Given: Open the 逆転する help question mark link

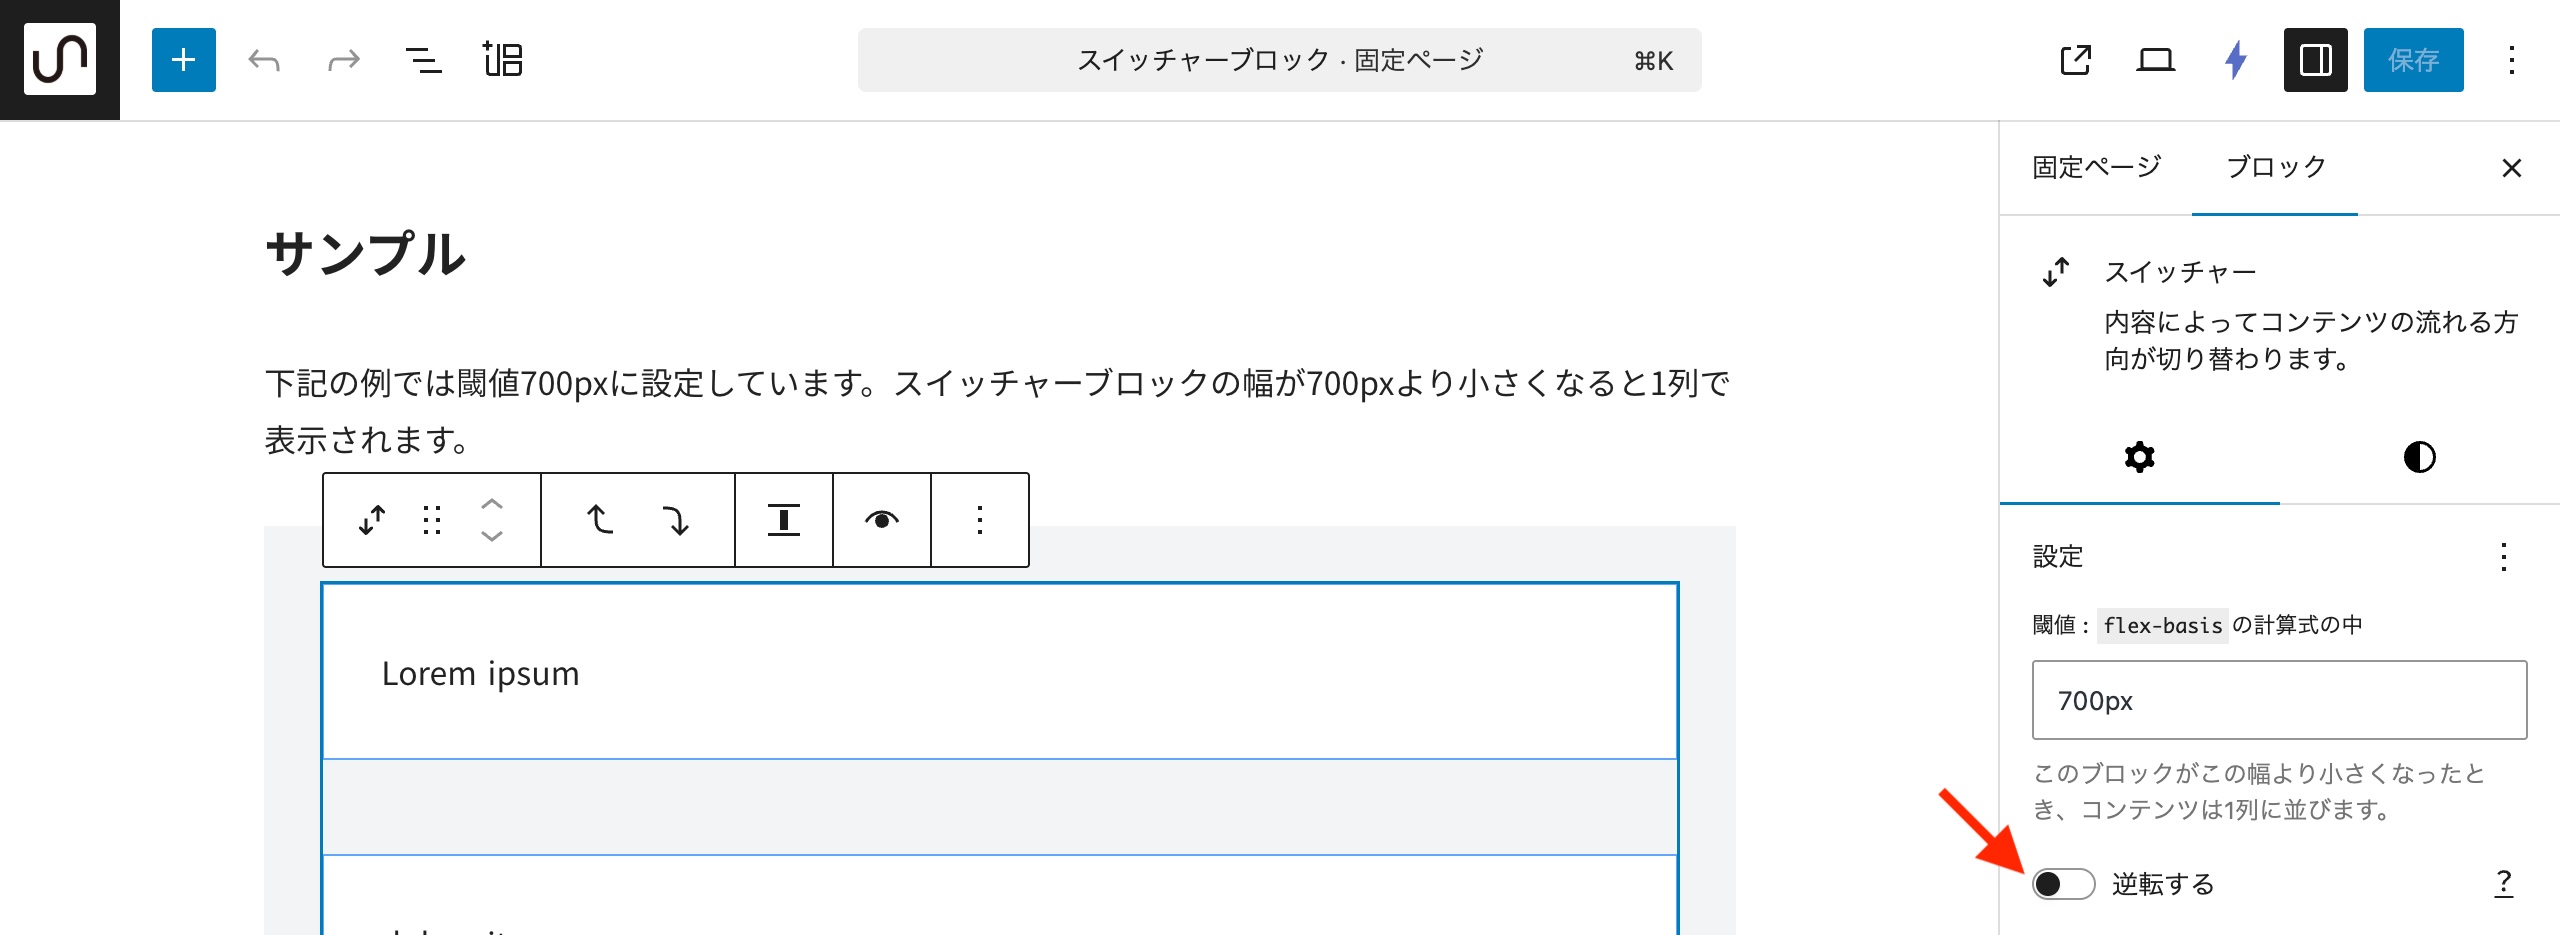Looking at the screenshot, I should tap(2503, 883).
